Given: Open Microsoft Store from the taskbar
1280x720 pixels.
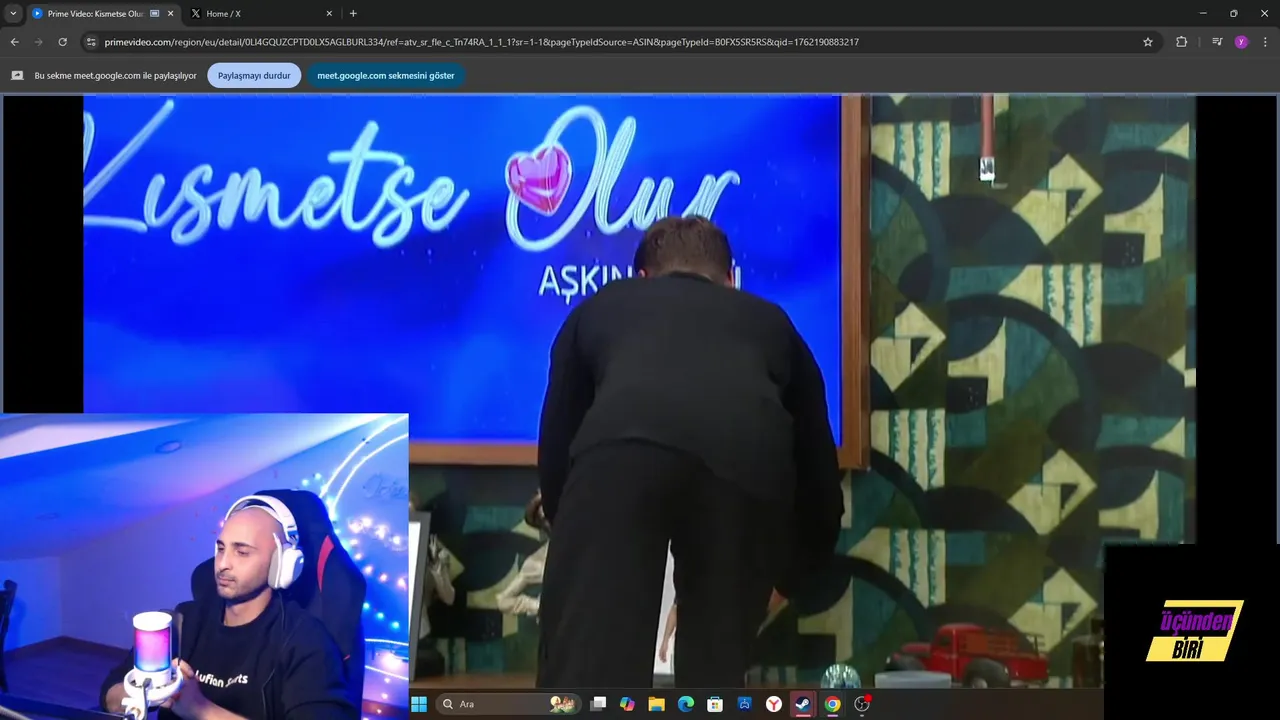Looking at the screenshot, I should (x=715, y=704).
